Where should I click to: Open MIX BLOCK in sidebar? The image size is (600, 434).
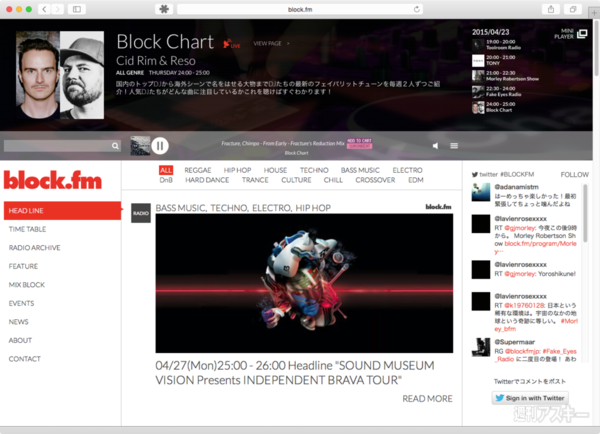coord(26,285)
